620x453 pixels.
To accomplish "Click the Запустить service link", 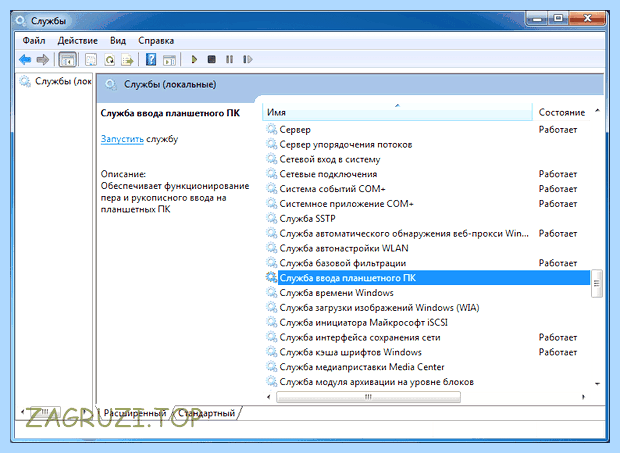I will [122, 139].
